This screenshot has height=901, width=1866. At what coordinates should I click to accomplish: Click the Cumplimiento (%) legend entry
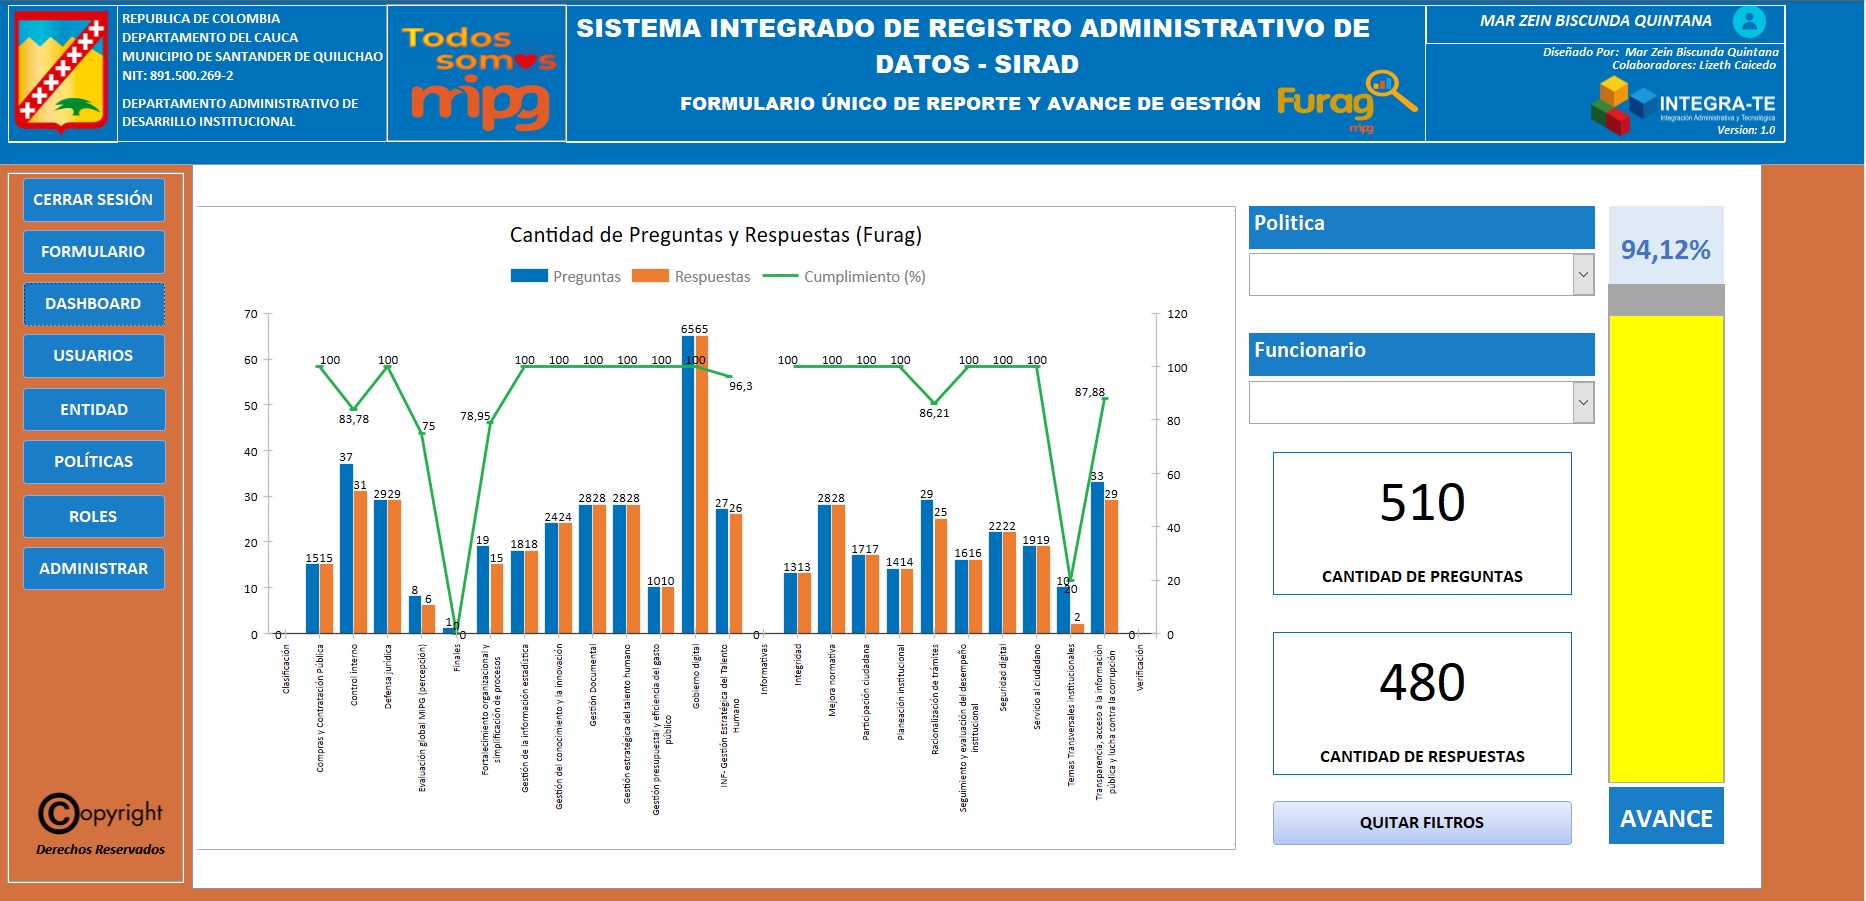click(x=845, y=277)
